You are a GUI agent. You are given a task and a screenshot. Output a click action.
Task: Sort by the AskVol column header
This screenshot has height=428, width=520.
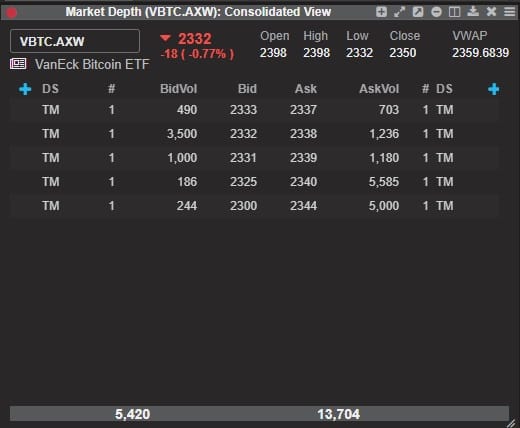click(379, 89)
